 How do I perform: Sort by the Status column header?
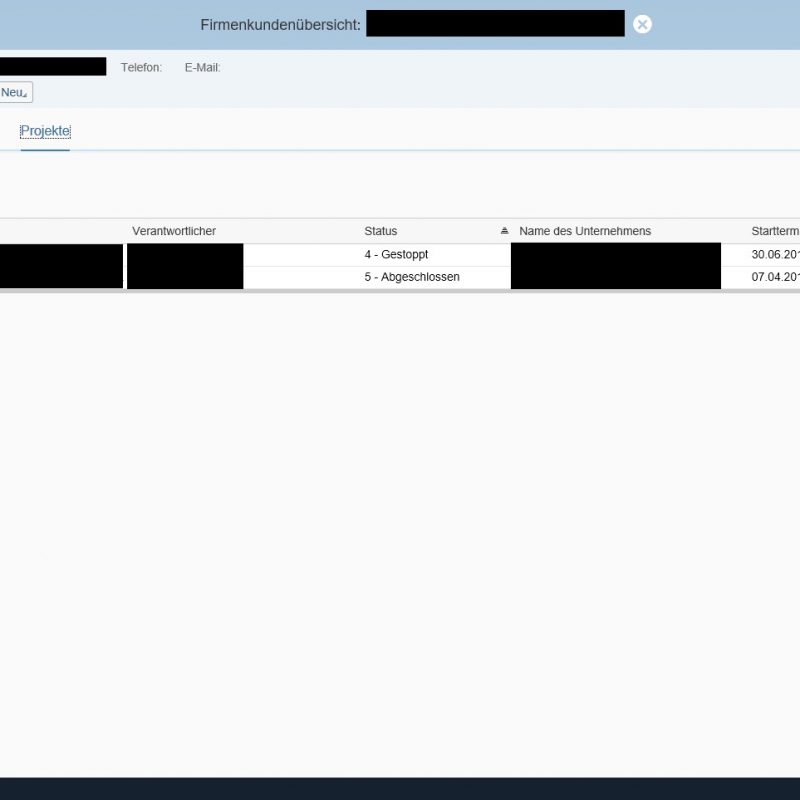381,231
